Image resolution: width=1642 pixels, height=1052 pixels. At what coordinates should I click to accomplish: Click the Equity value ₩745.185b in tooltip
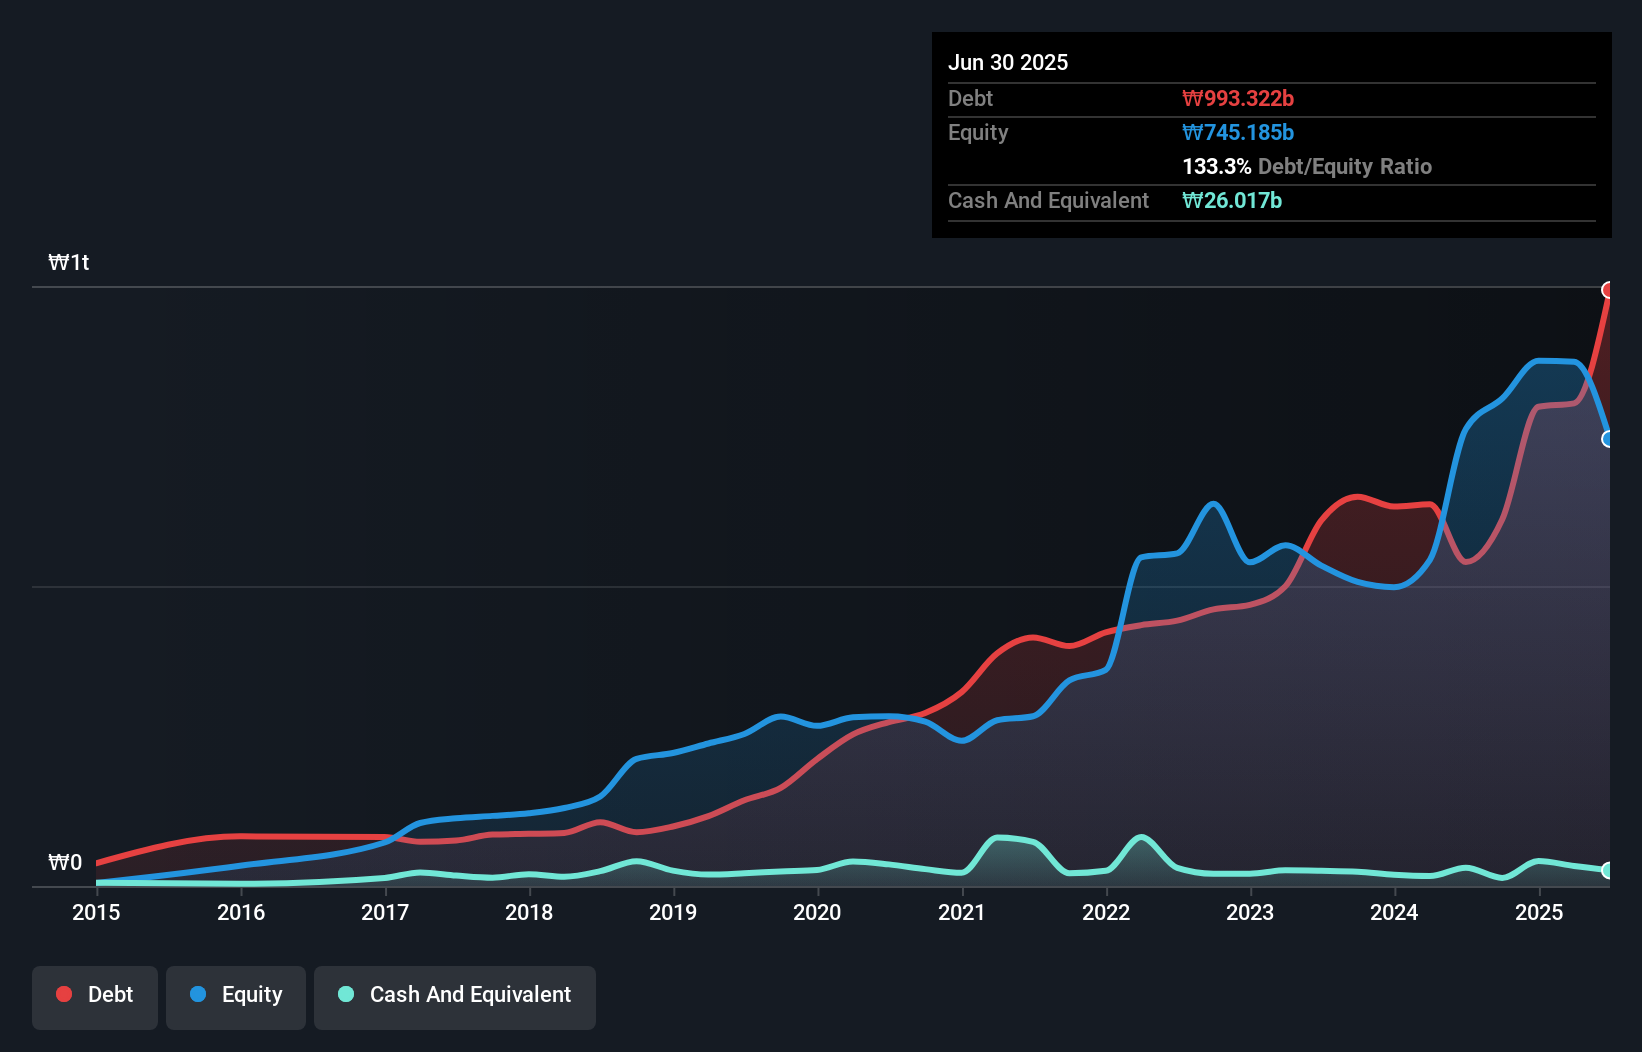pyautogui.click(x=1238, y=132)
